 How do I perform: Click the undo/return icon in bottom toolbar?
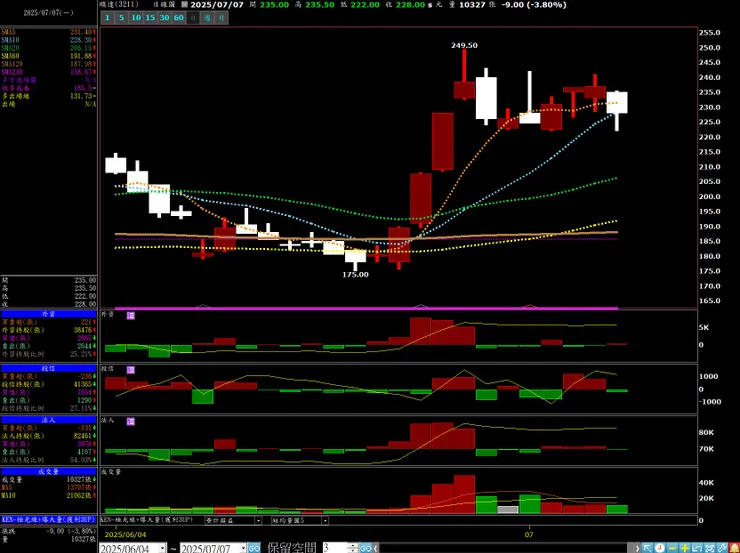[x=697, y=548]
